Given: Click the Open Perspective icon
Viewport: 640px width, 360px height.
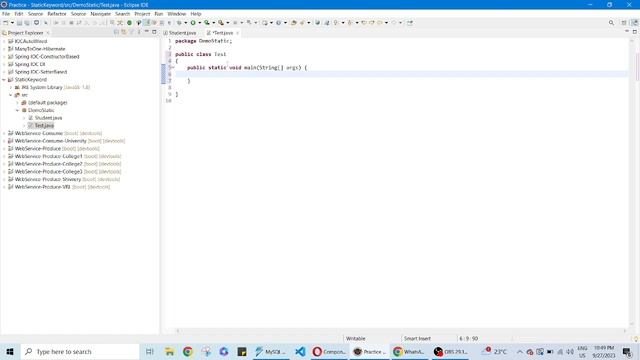Looking at the screenshot, I should (x=624, y=23).
